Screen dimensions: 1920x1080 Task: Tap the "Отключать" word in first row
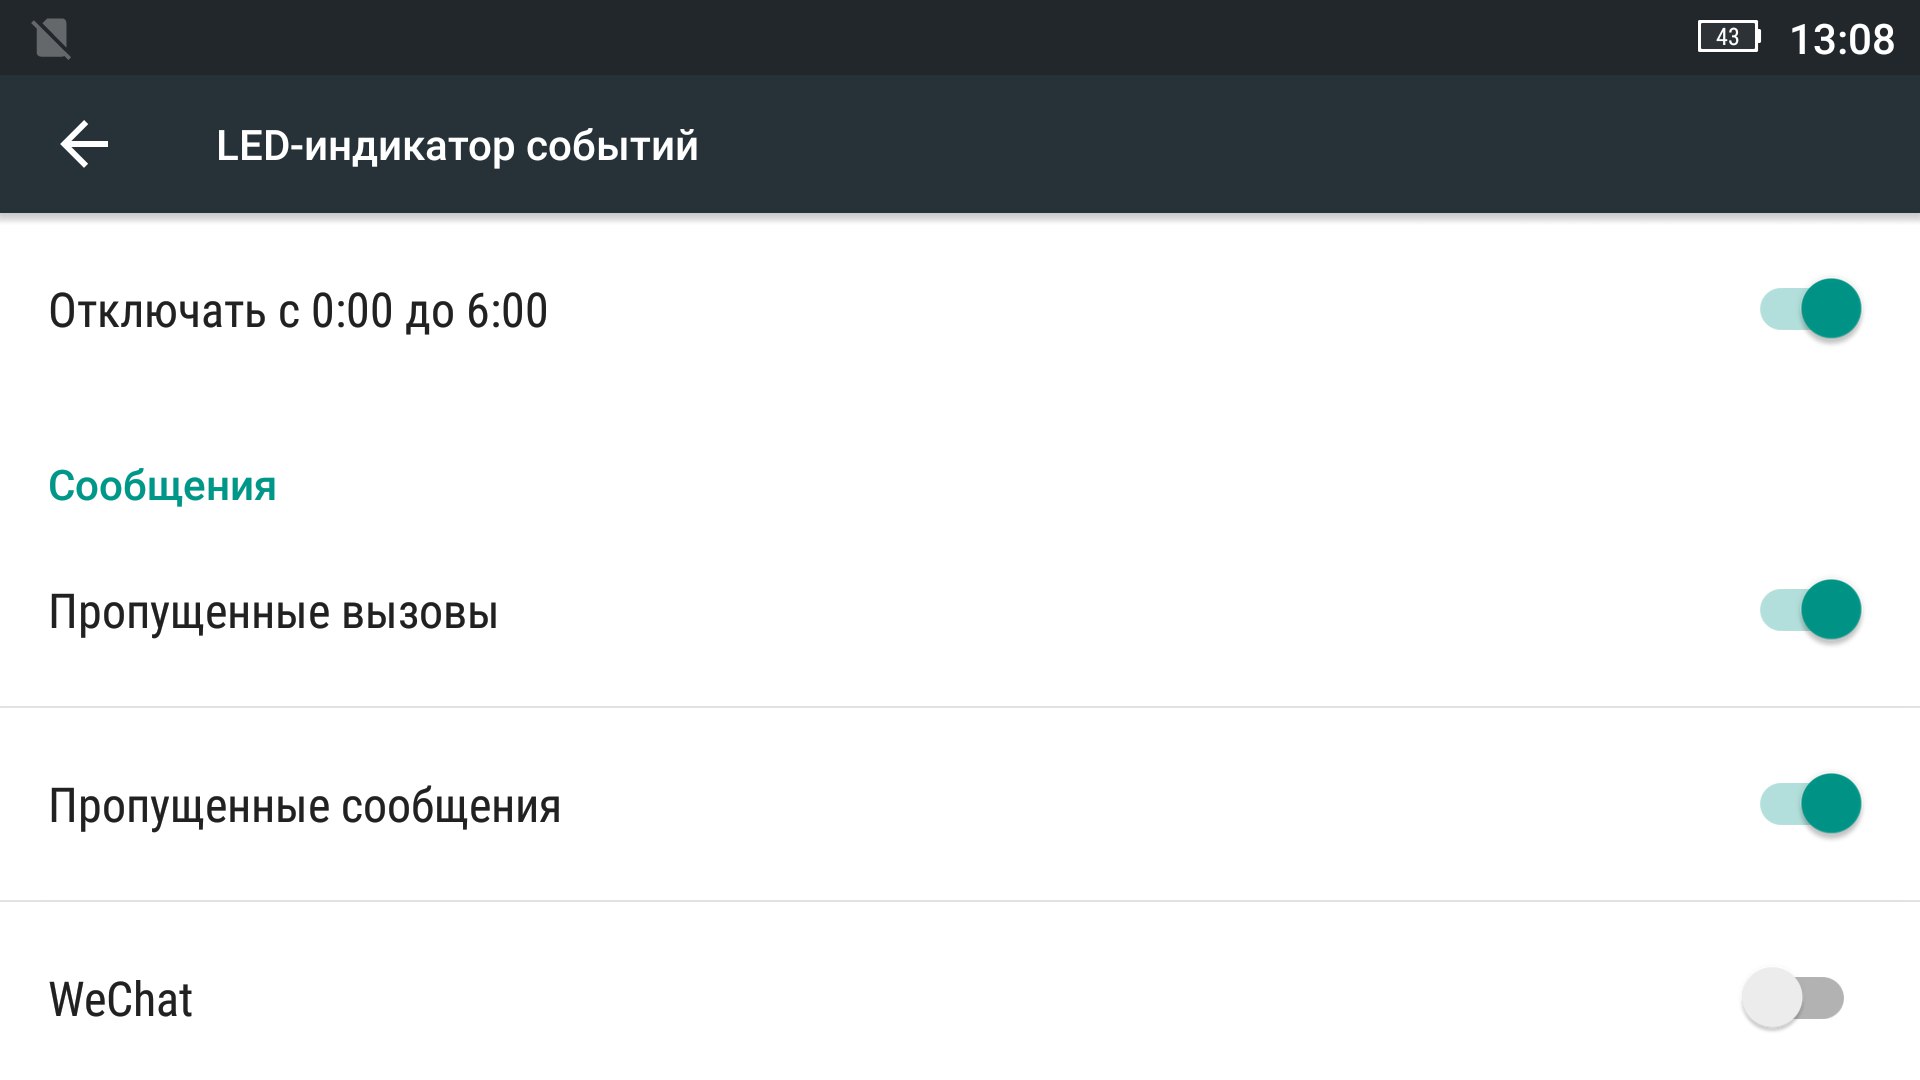(x=157, y=311)
